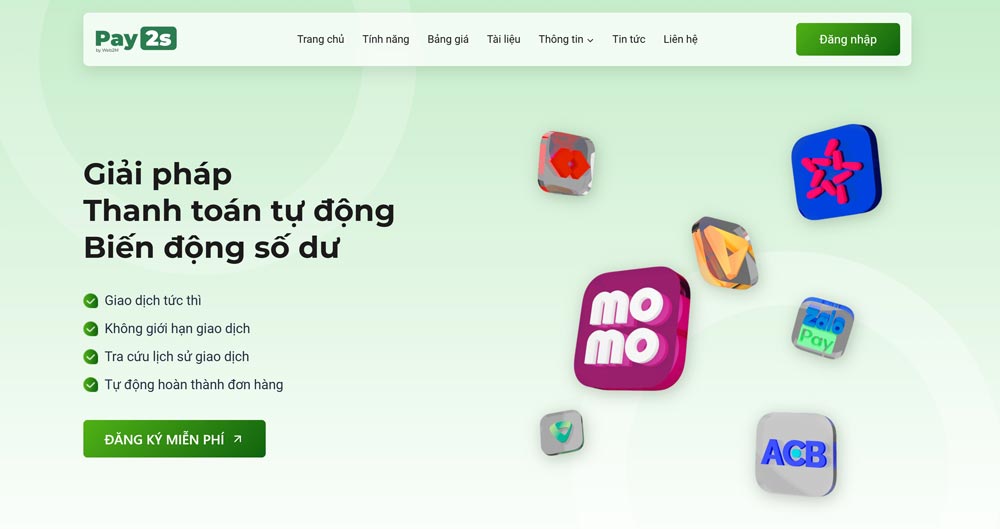Image resolution: width=1000 pixels, height=529 pixels.
Task: Click the Đăng nhập button
Action: [848, 39]
